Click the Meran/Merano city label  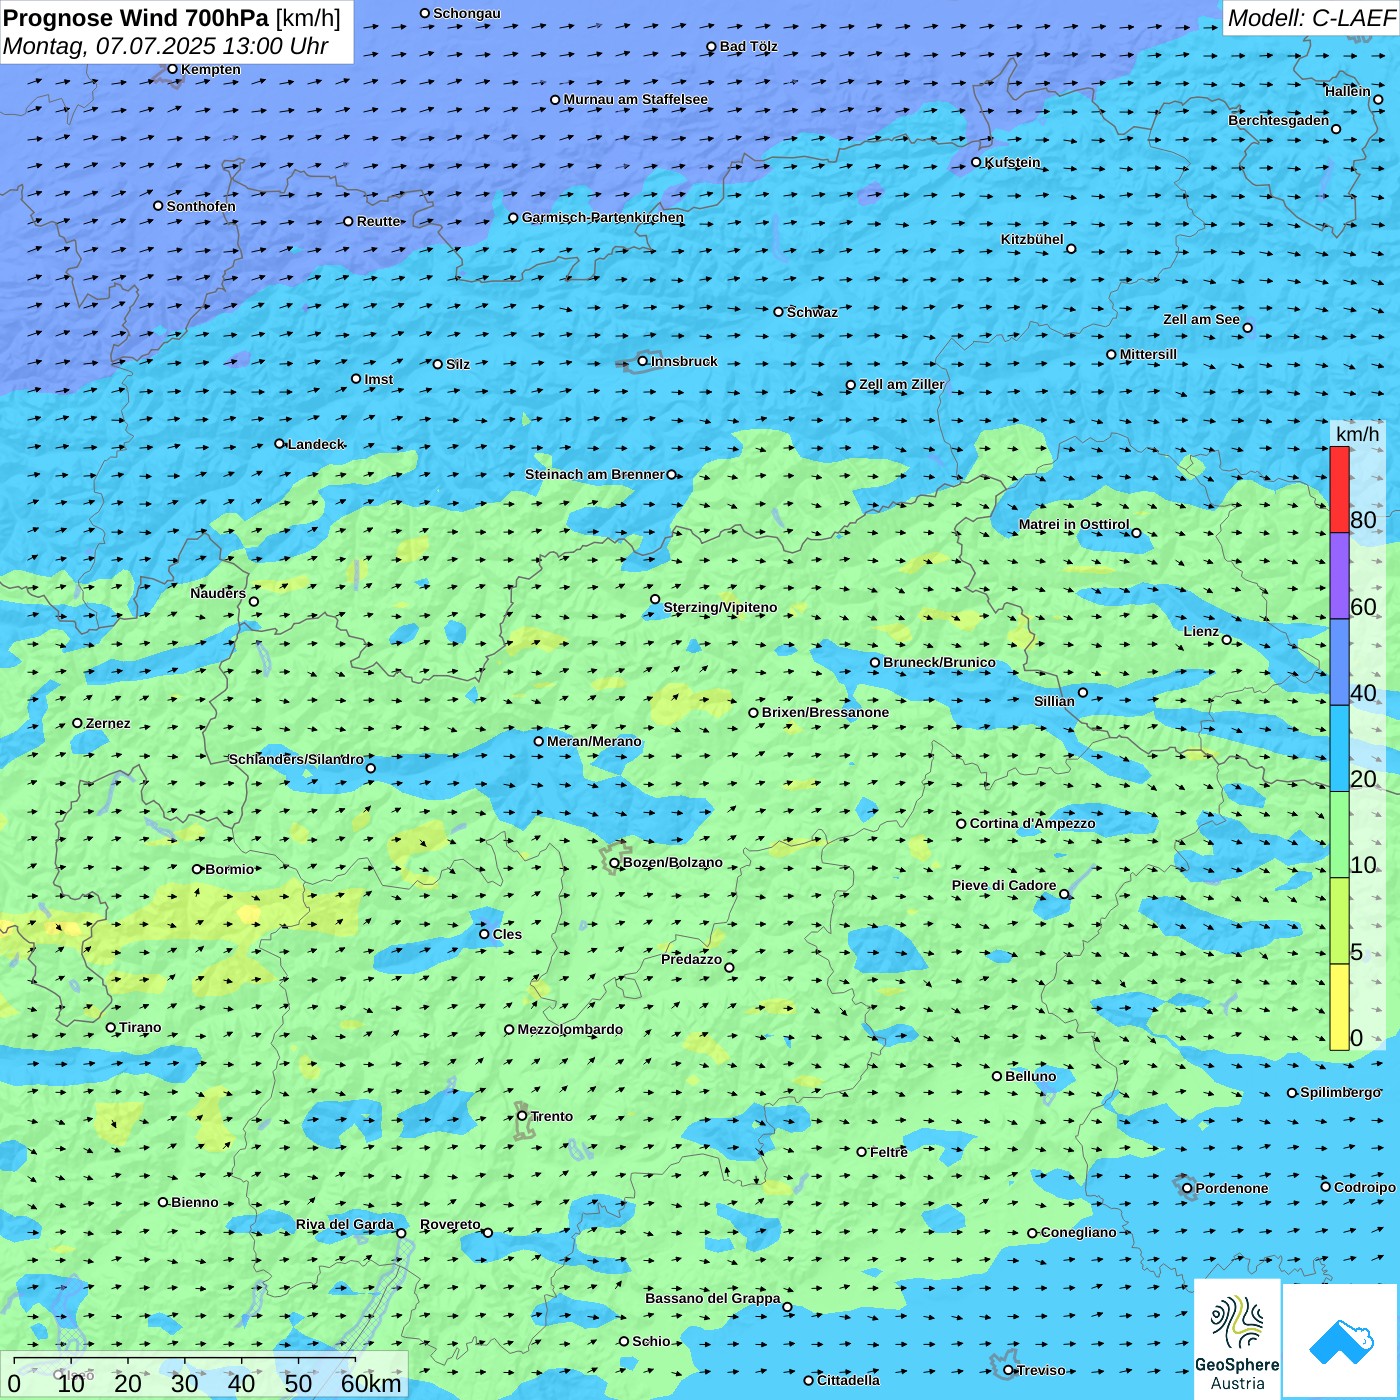pos(594,741)
